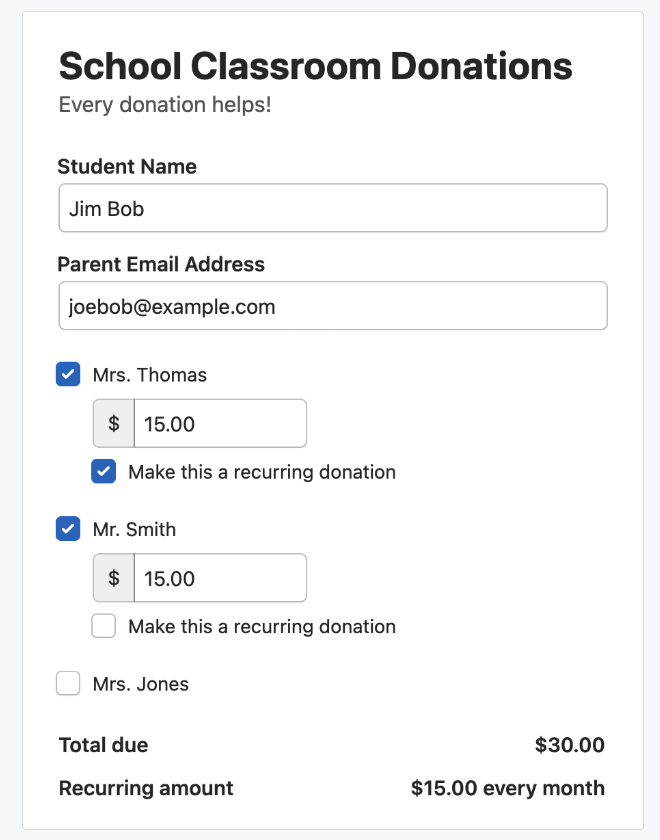Click the "Parent Email Address" label
The width and height of the screenshot is (660, 840).
click(x=161, y=265)
